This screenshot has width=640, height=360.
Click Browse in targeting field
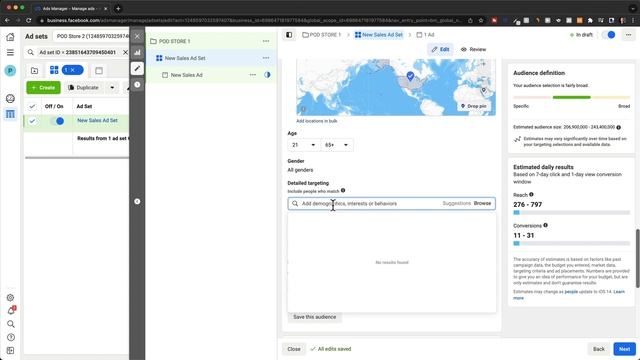point(482,203)
